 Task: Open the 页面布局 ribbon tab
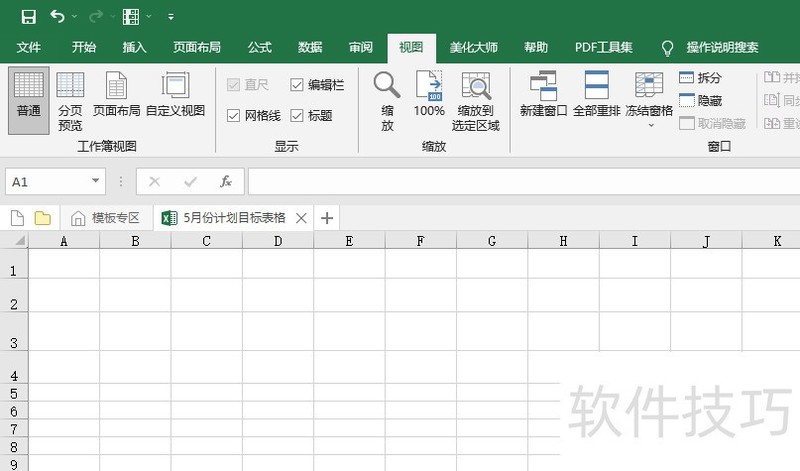[x=197, y=47]
